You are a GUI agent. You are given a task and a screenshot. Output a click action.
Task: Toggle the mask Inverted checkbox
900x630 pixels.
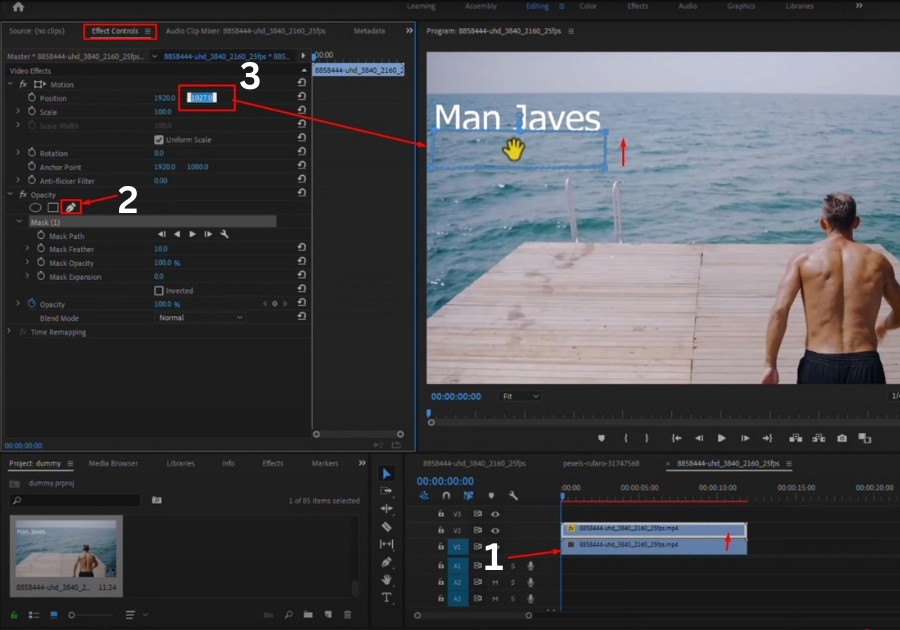[x=159, y=290]
